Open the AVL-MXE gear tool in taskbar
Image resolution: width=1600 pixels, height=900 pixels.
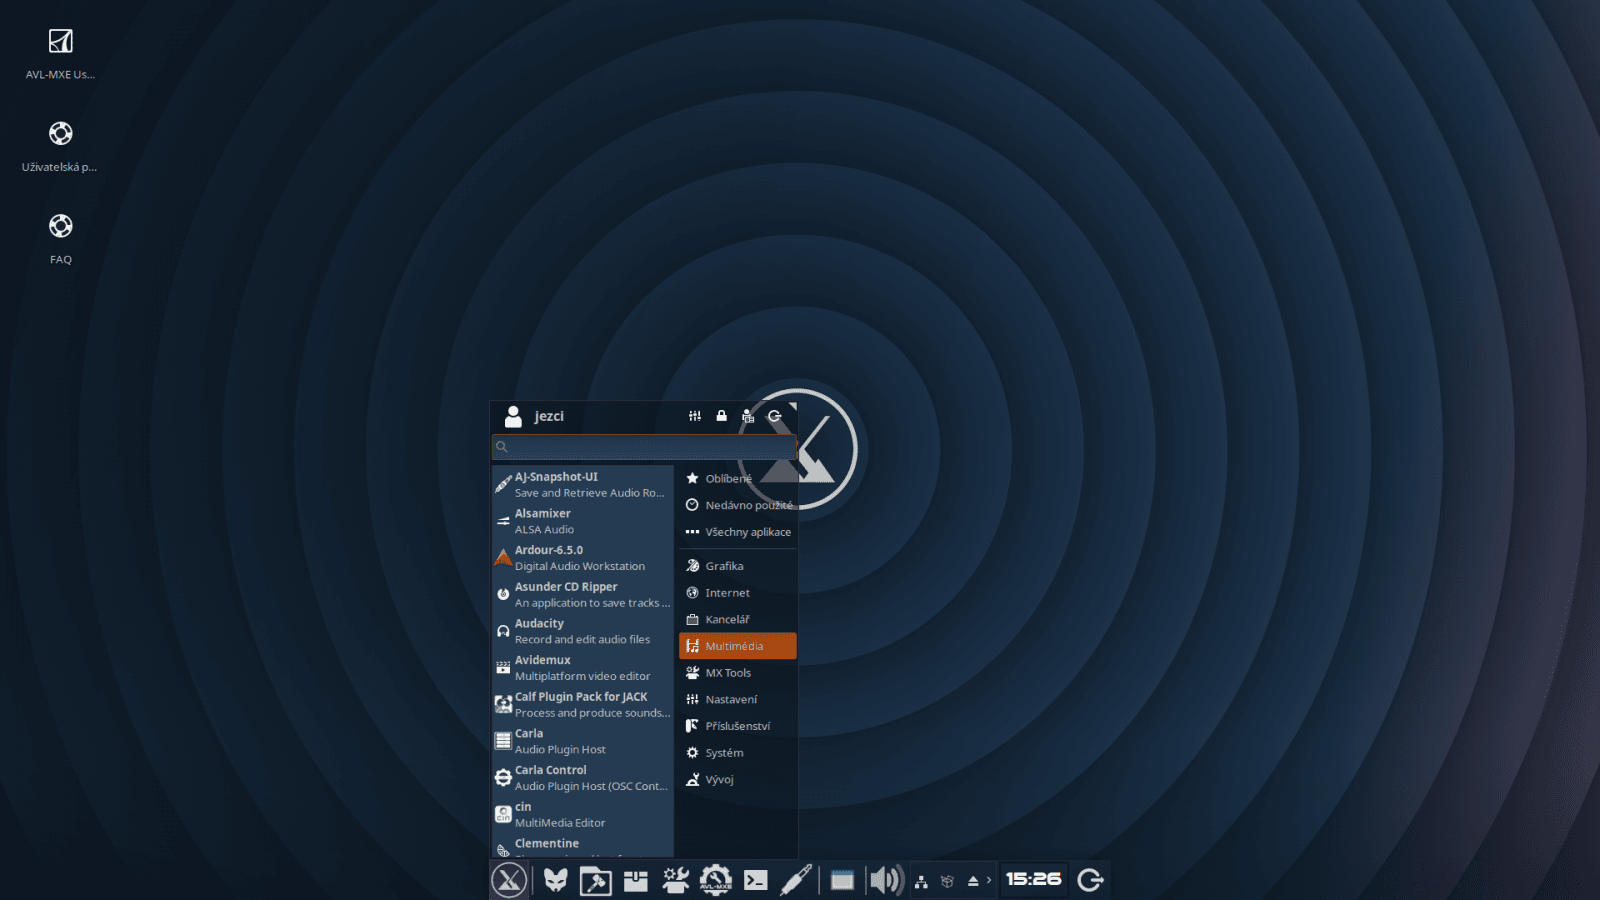click(x=714, y=880)
